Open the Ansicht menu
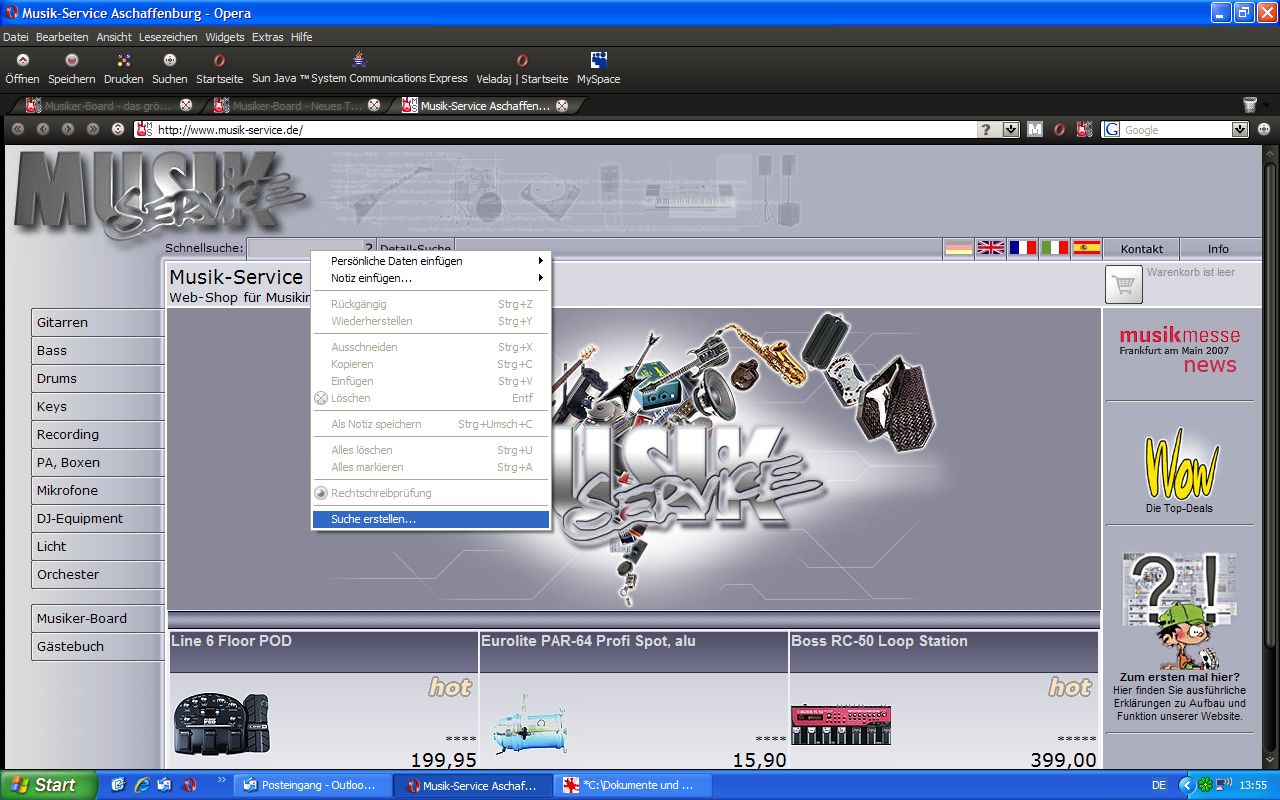The height and width of the screenshot is (800, 1280). 114,37
